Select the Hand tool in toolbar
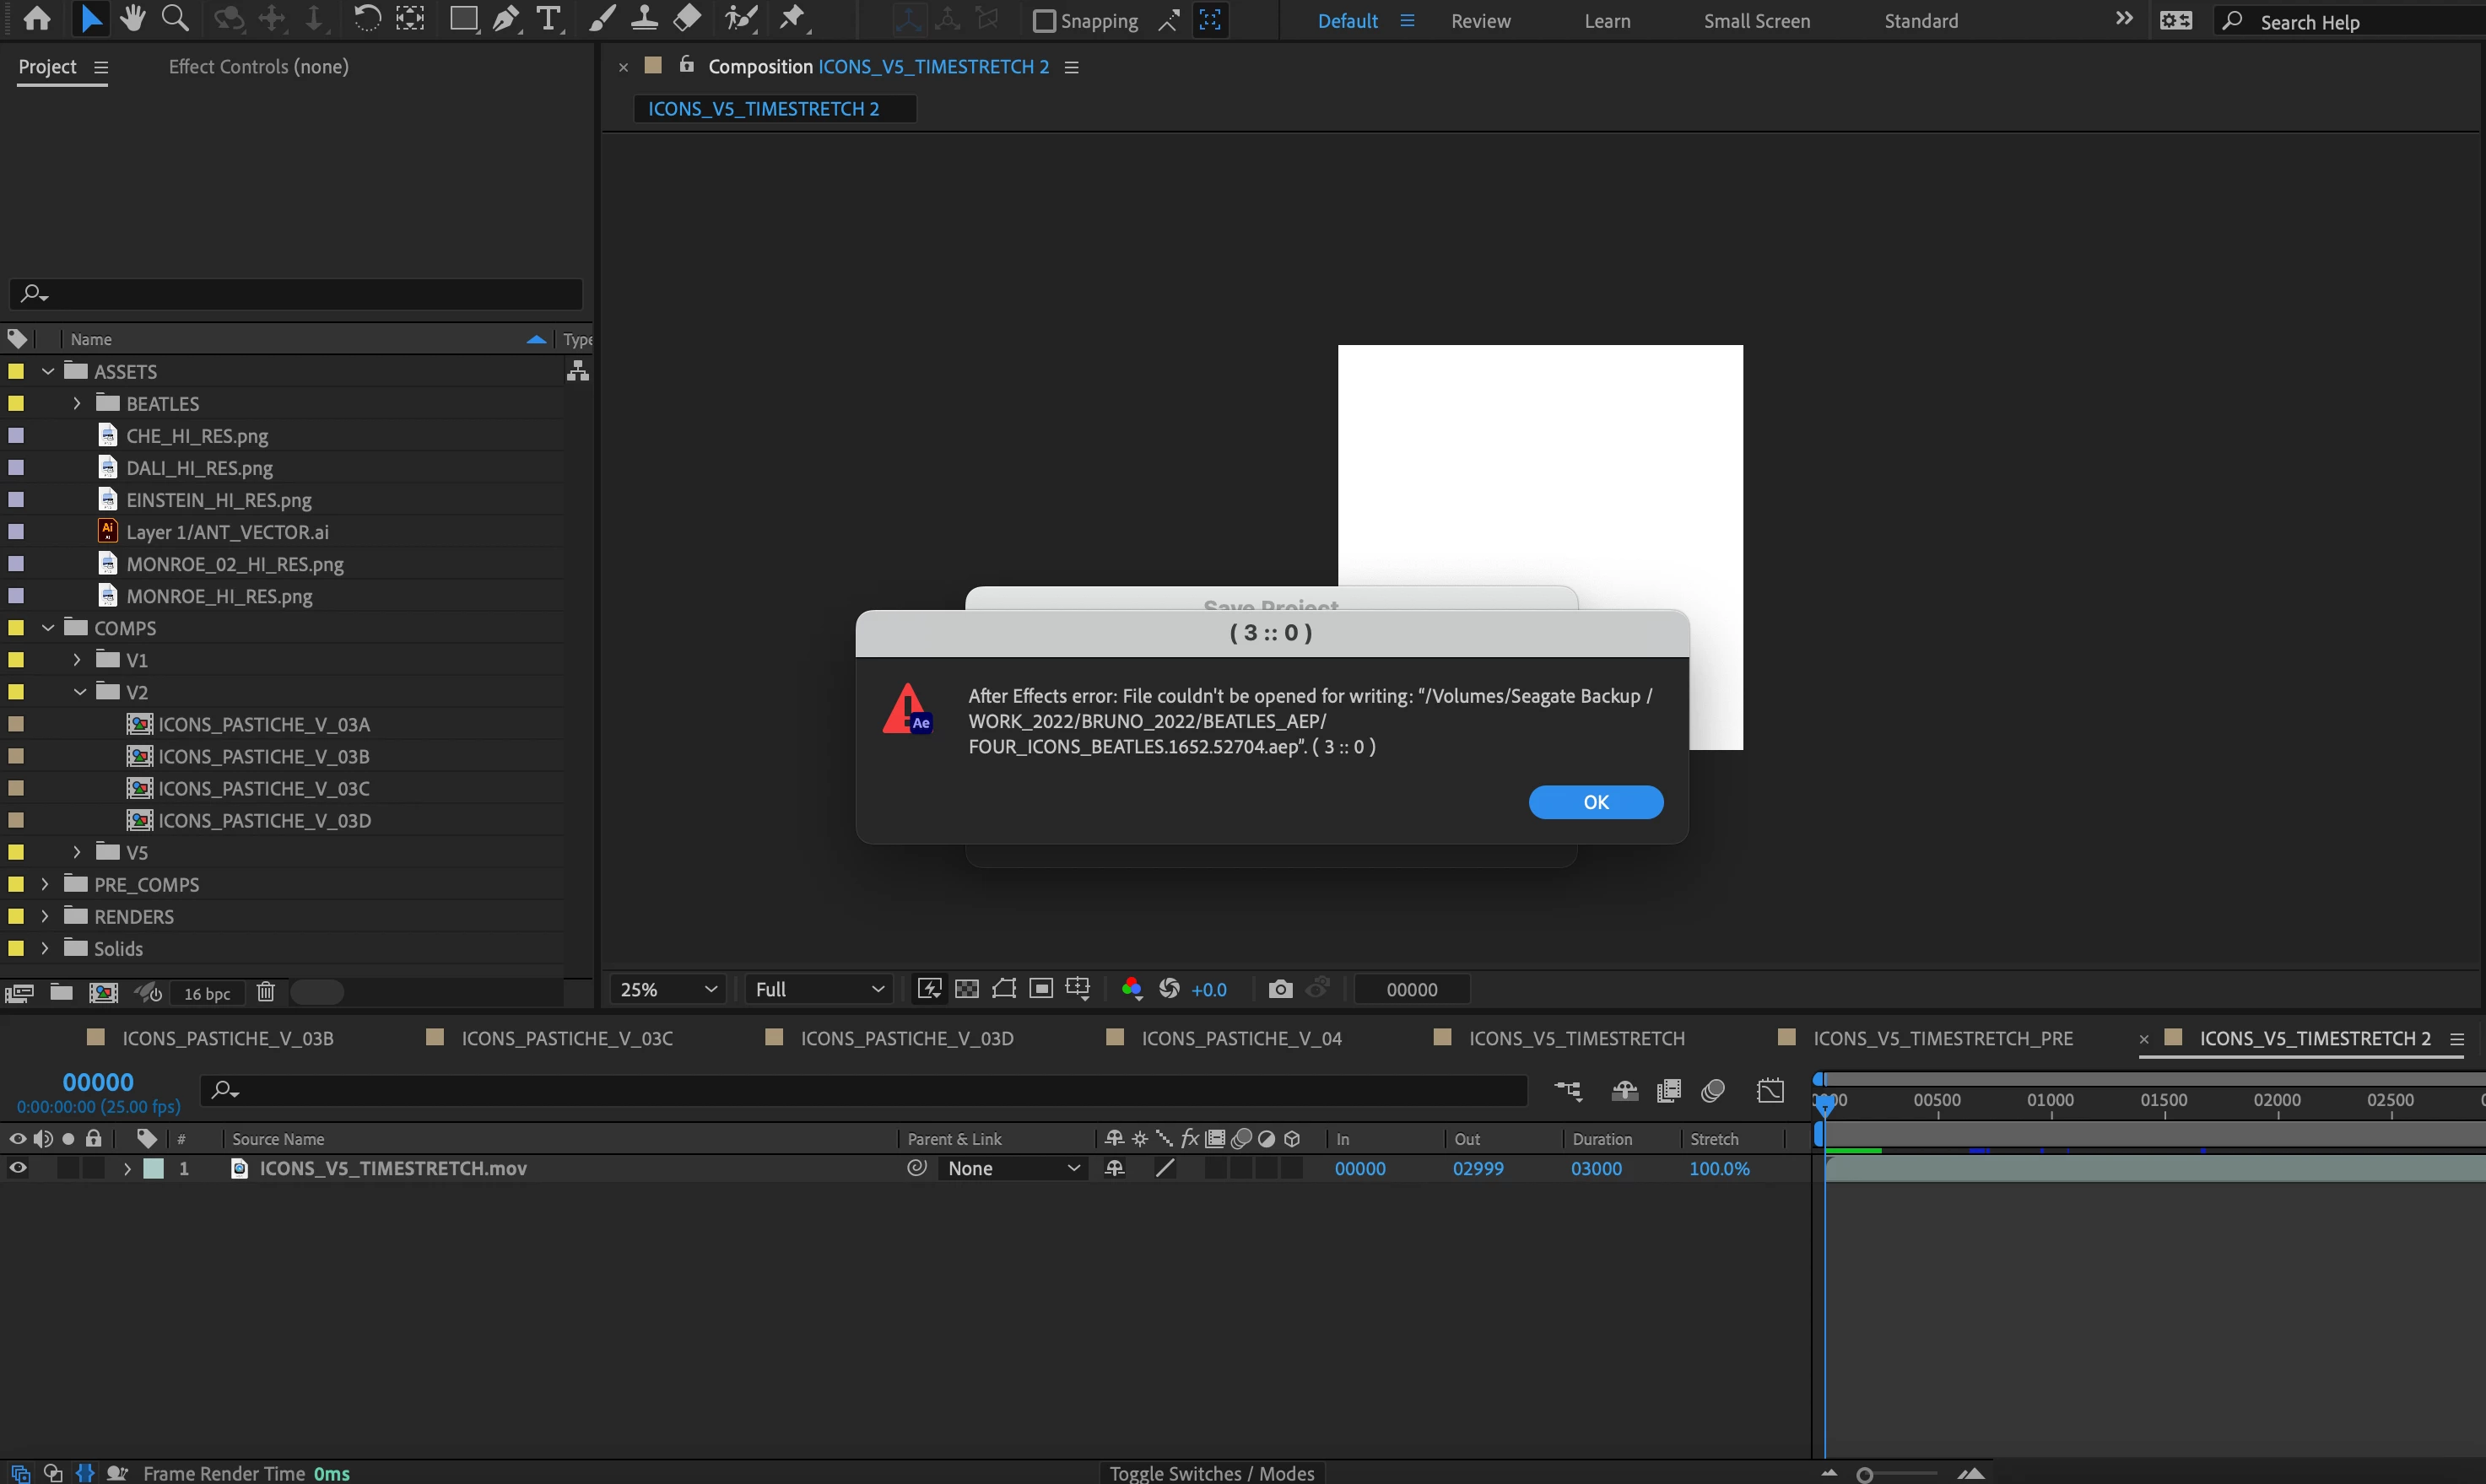The width and height of the screenshot is (2486, 1484). [132, 18]
